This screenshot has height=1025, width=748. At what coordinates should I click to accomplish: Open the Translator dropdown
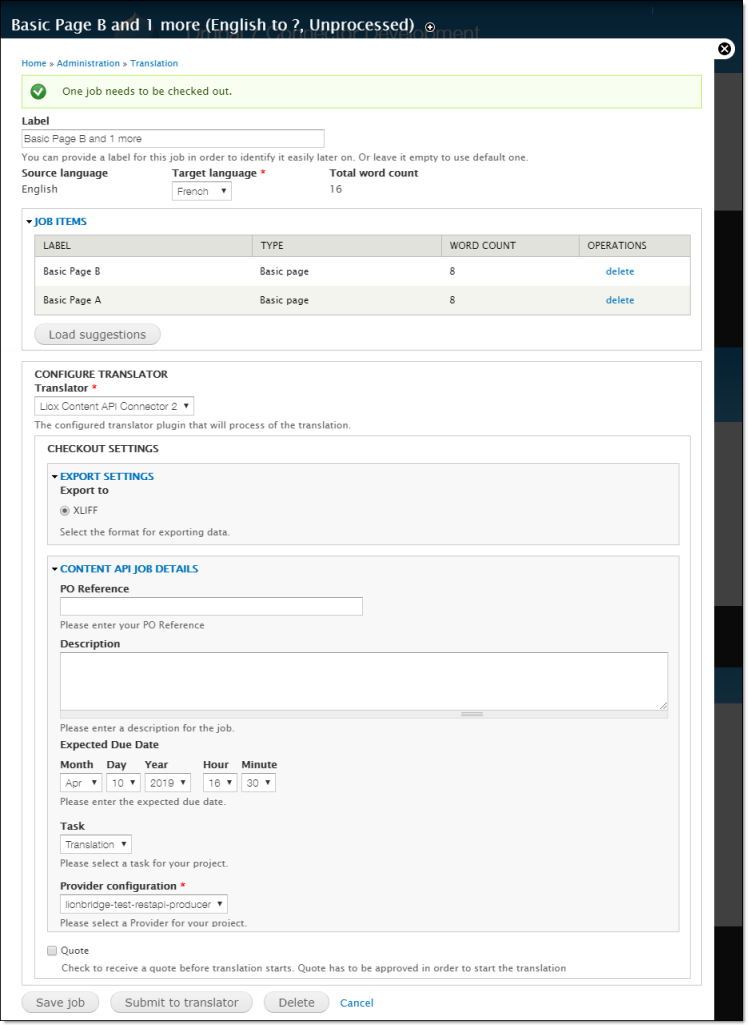click(114, 406)
